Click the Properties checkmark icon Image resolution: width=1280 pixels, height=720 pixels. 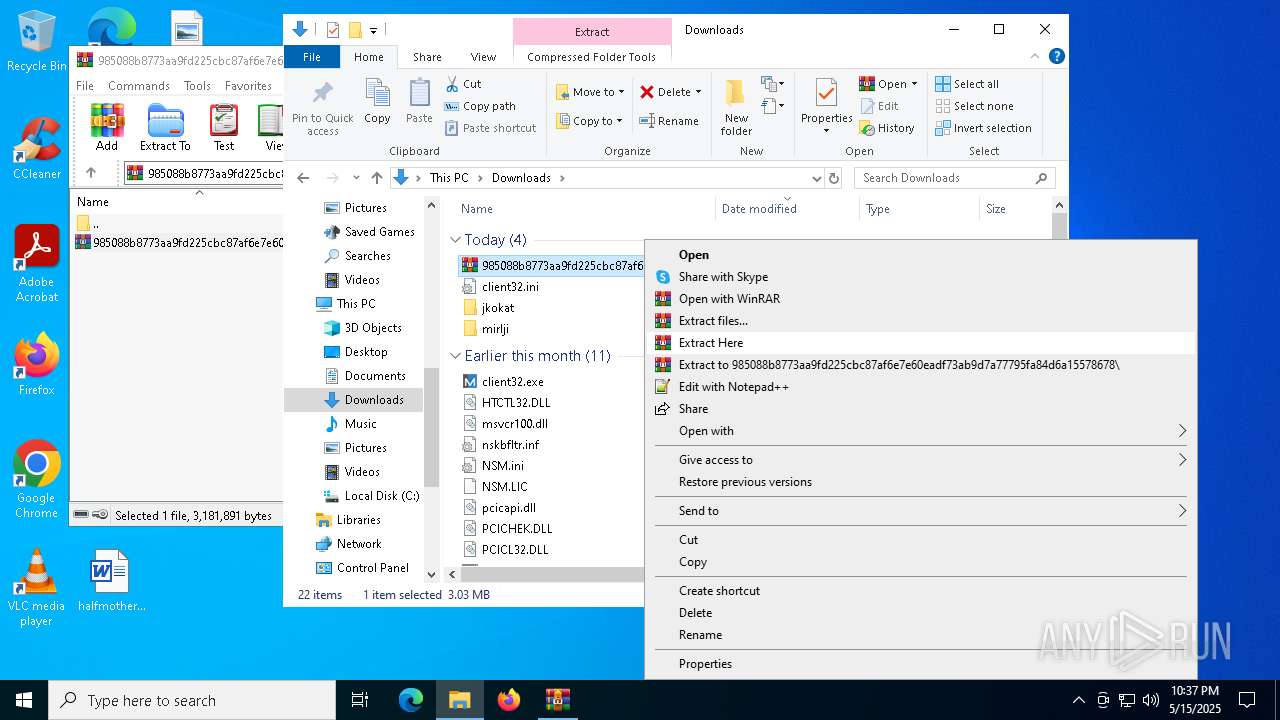point(826,94)
